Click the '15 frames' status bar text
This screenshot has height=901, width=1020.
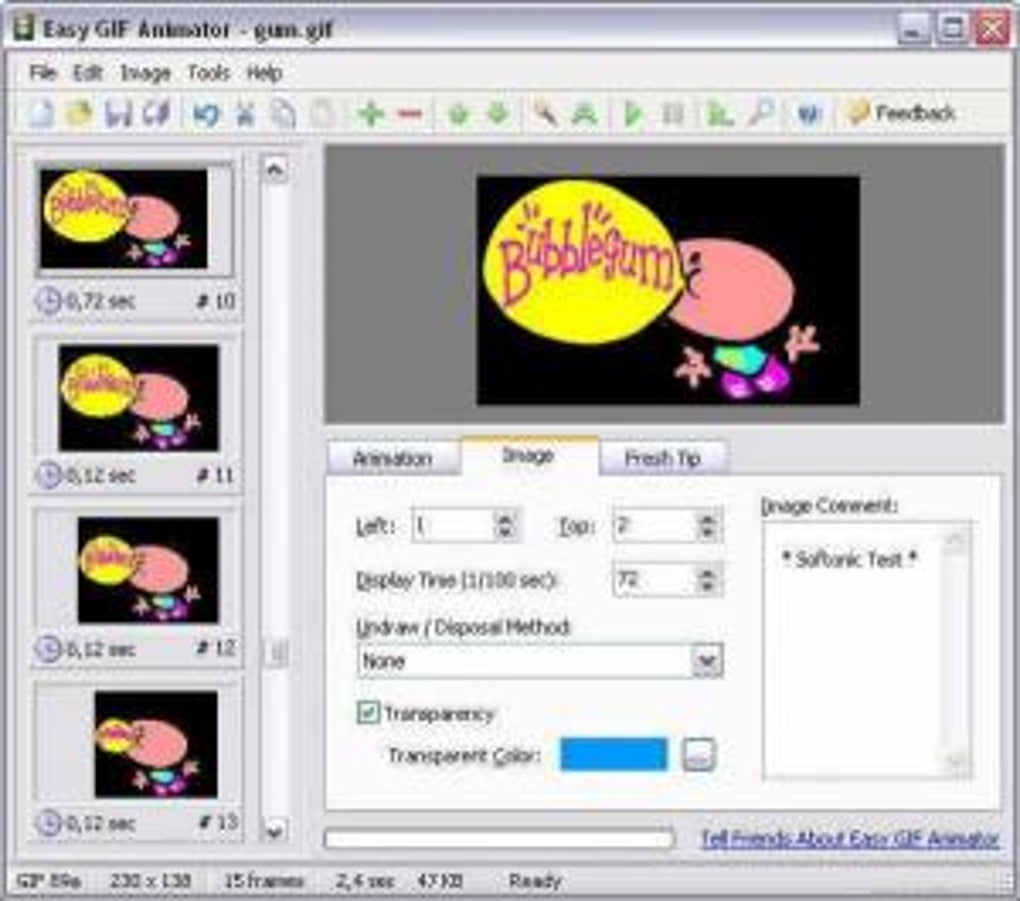[264, 881]
